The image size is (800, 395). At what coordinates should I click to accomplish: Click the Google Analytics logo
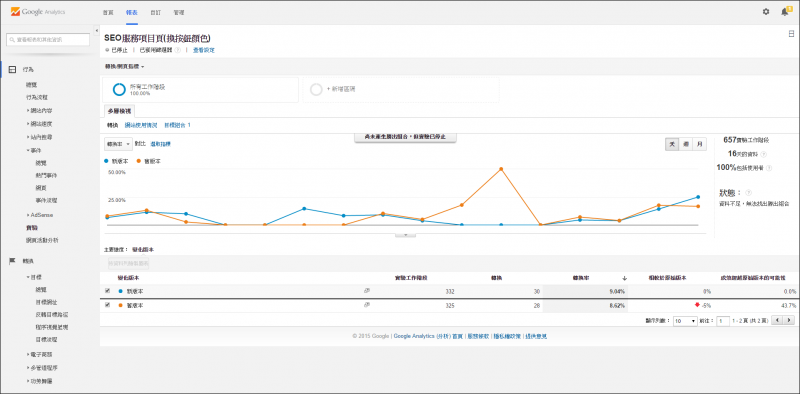pos(38,12)
